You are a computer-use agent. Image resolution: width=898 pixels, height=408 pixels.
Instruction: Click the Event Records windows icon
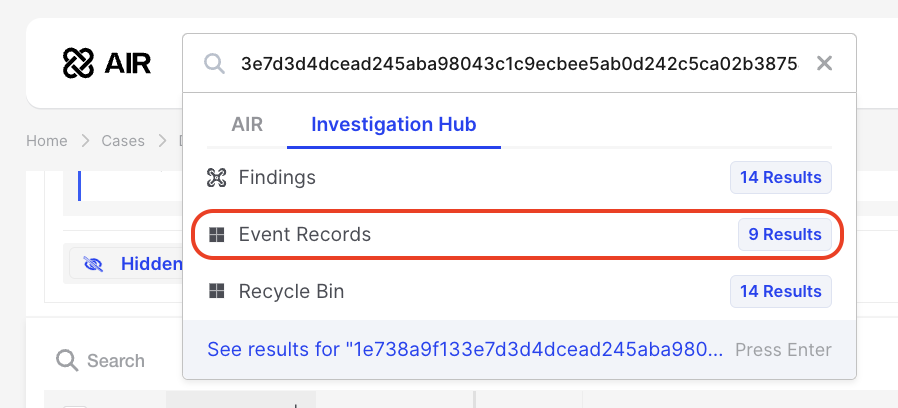click(216, 235)
